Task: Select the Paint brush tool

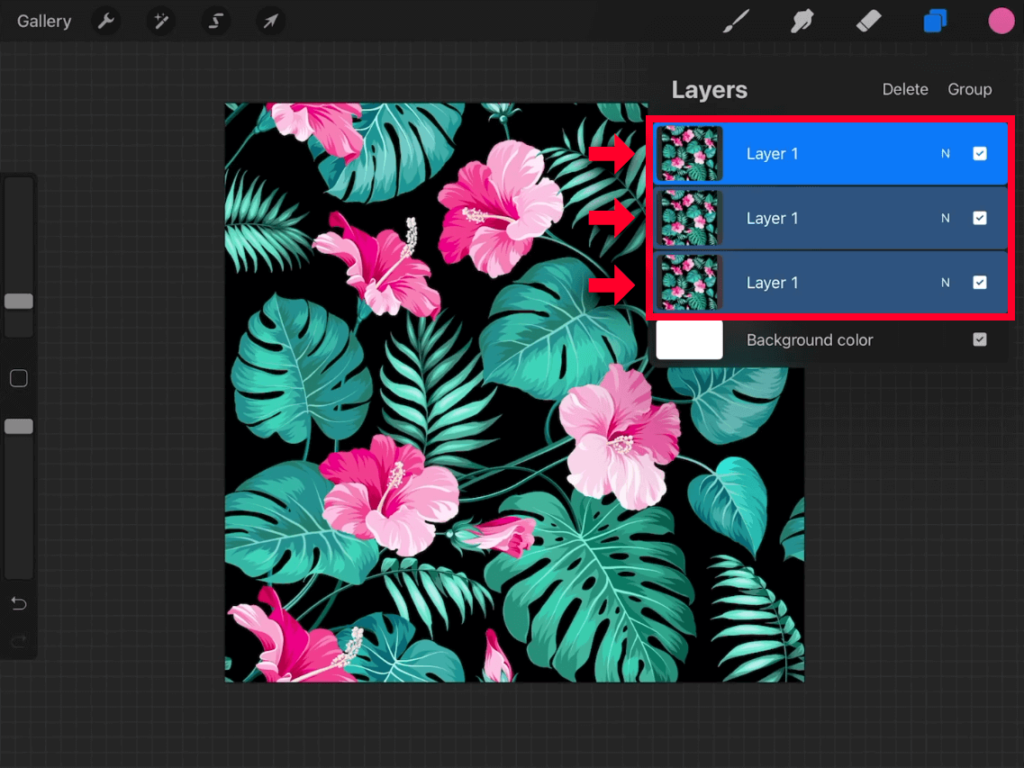Action: coord(735,20)
